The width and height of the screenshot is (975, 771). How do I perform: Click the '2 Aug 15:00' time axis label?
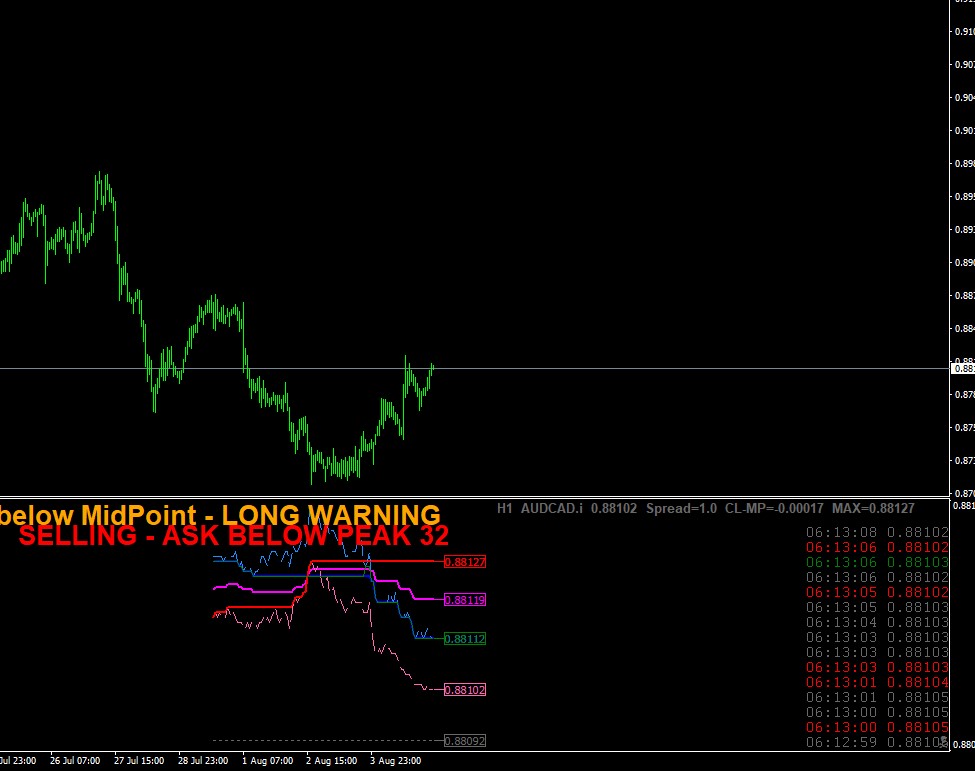(x=331, y=760)
